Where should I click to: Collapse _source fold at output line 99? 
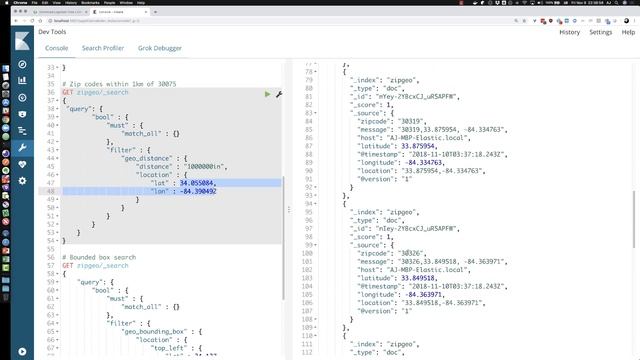point(315,245)
